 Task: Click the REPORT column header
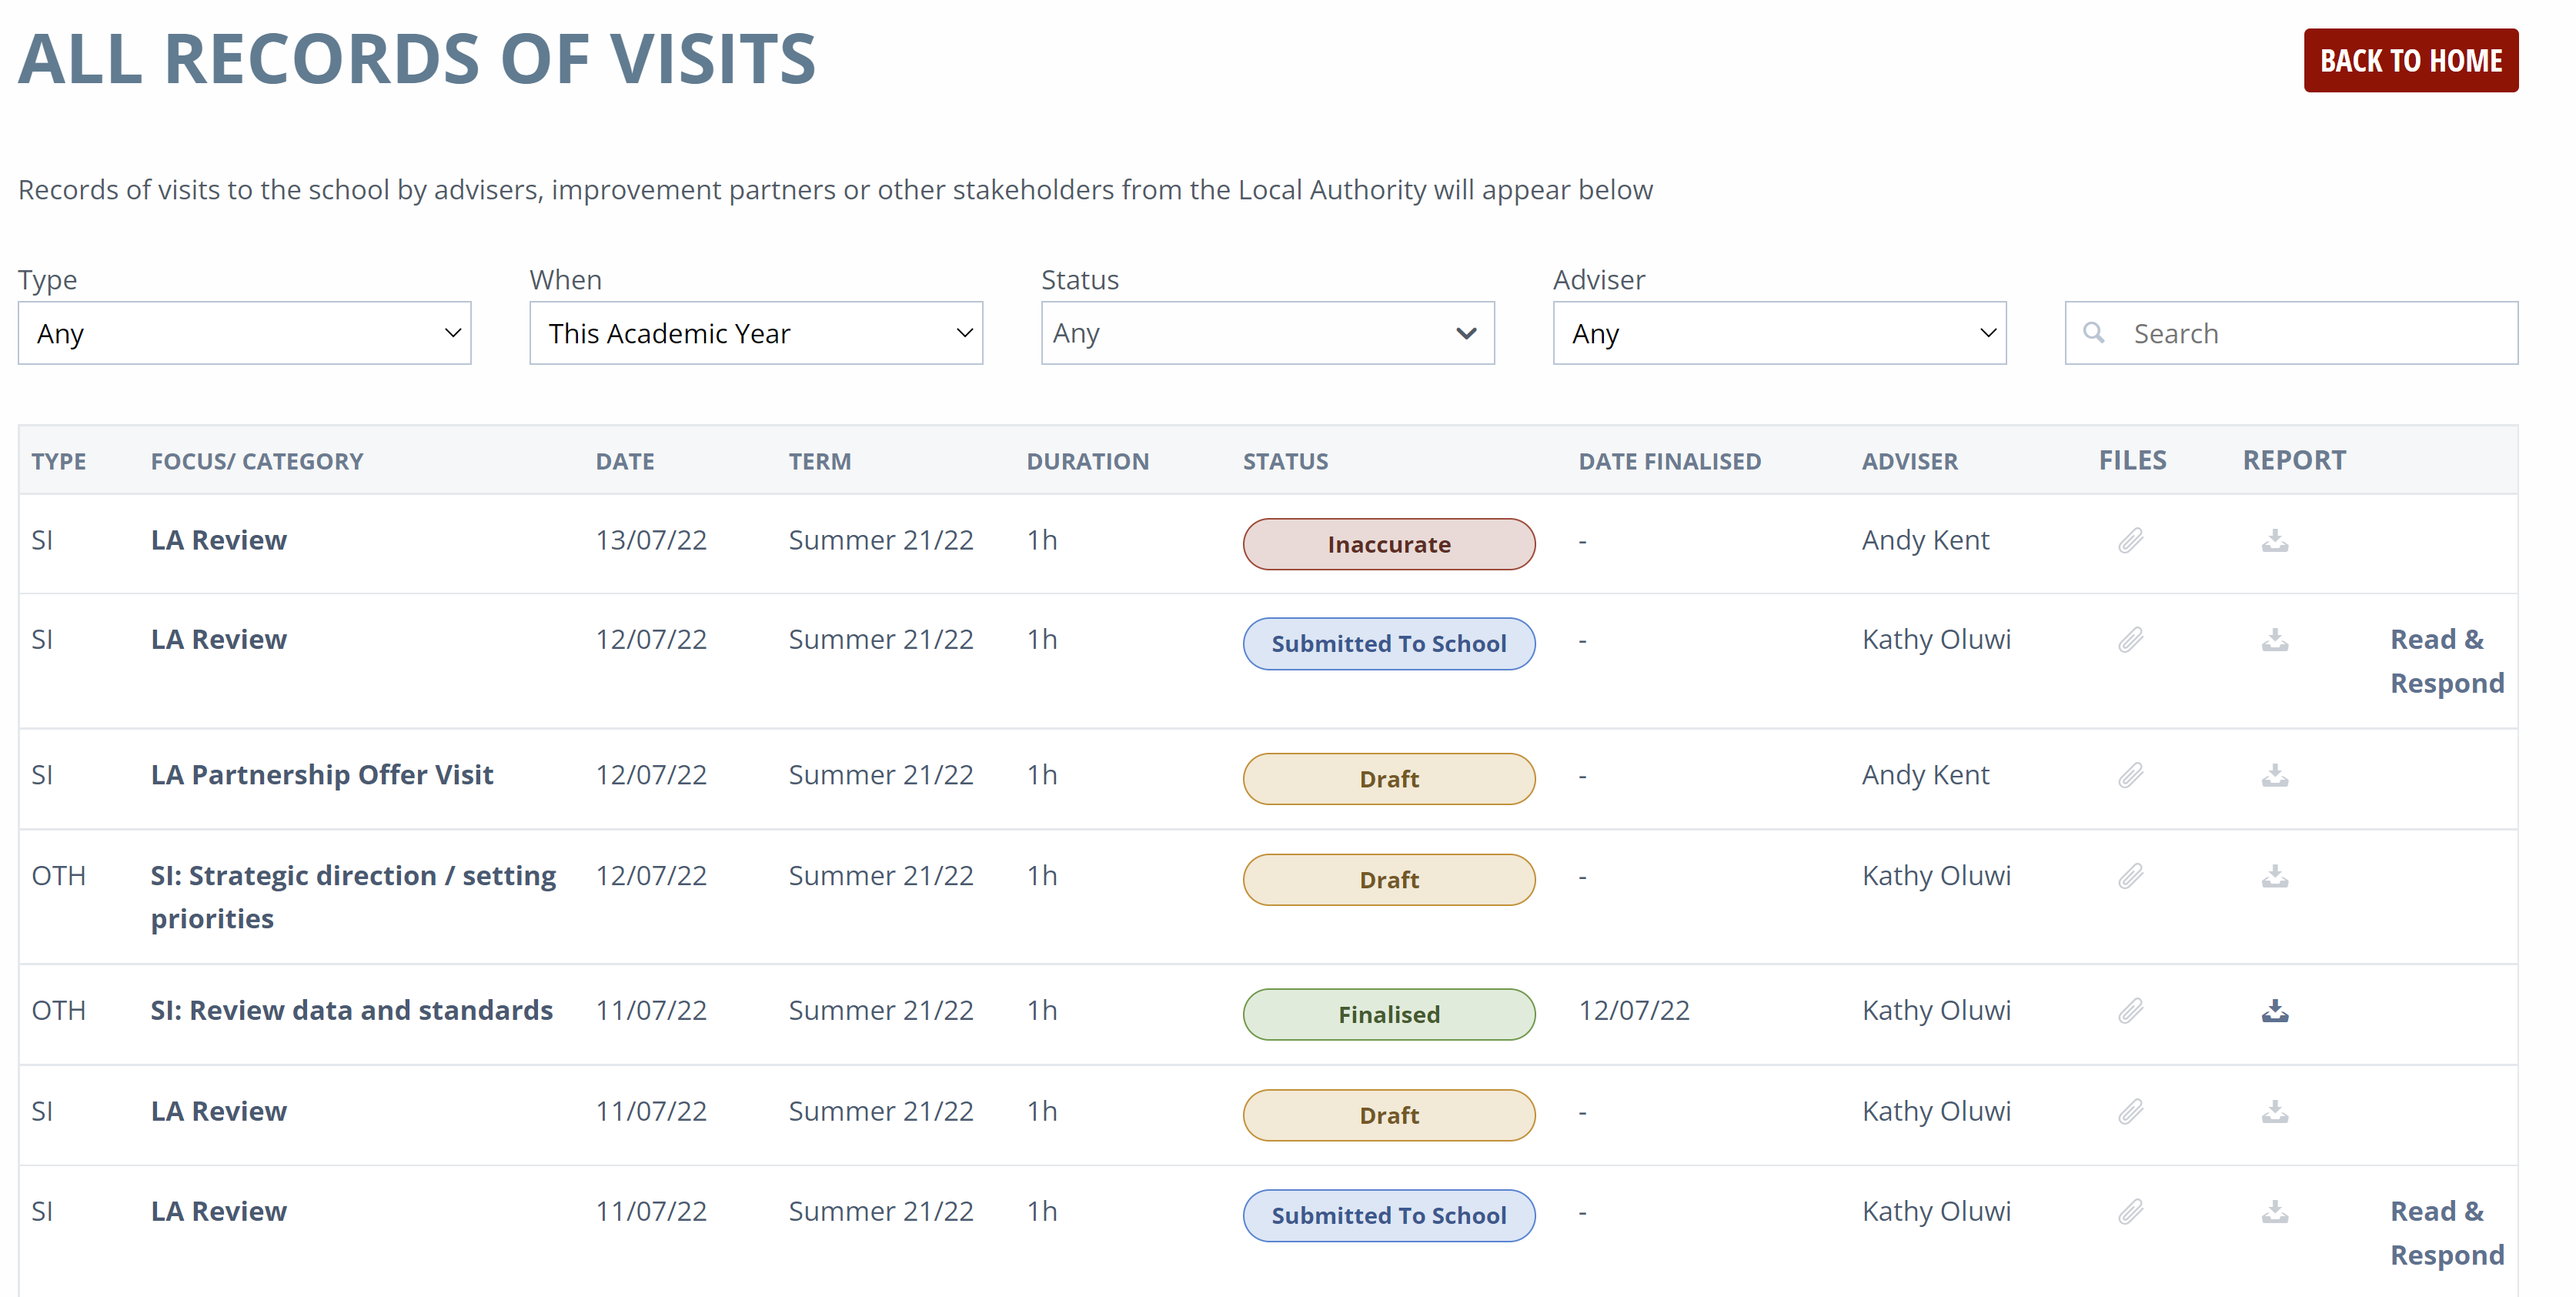point(2293,460)
